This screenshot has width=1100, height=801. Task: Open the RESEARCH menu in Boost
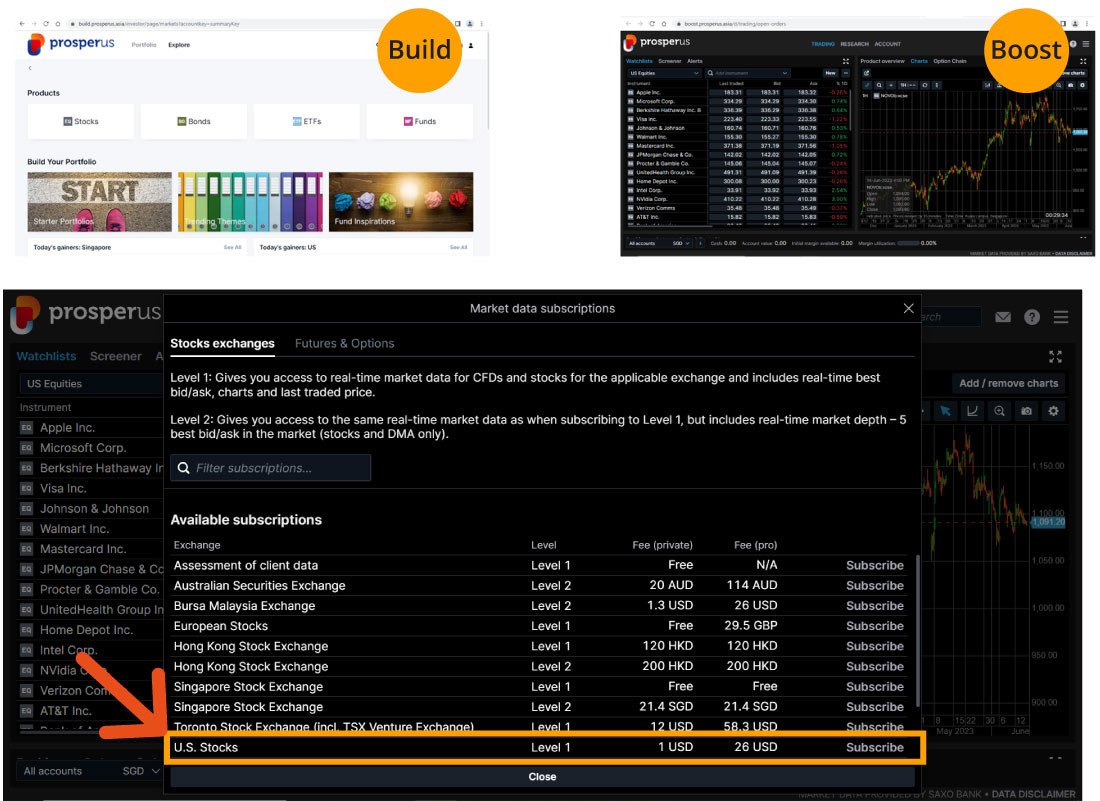coord(854,44)
